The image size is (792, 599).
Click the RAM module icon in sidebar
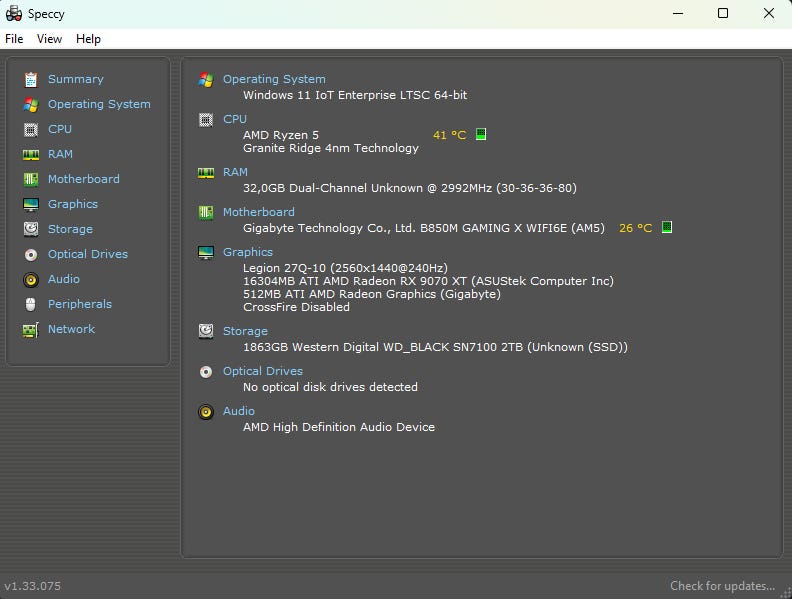(30, 154)
